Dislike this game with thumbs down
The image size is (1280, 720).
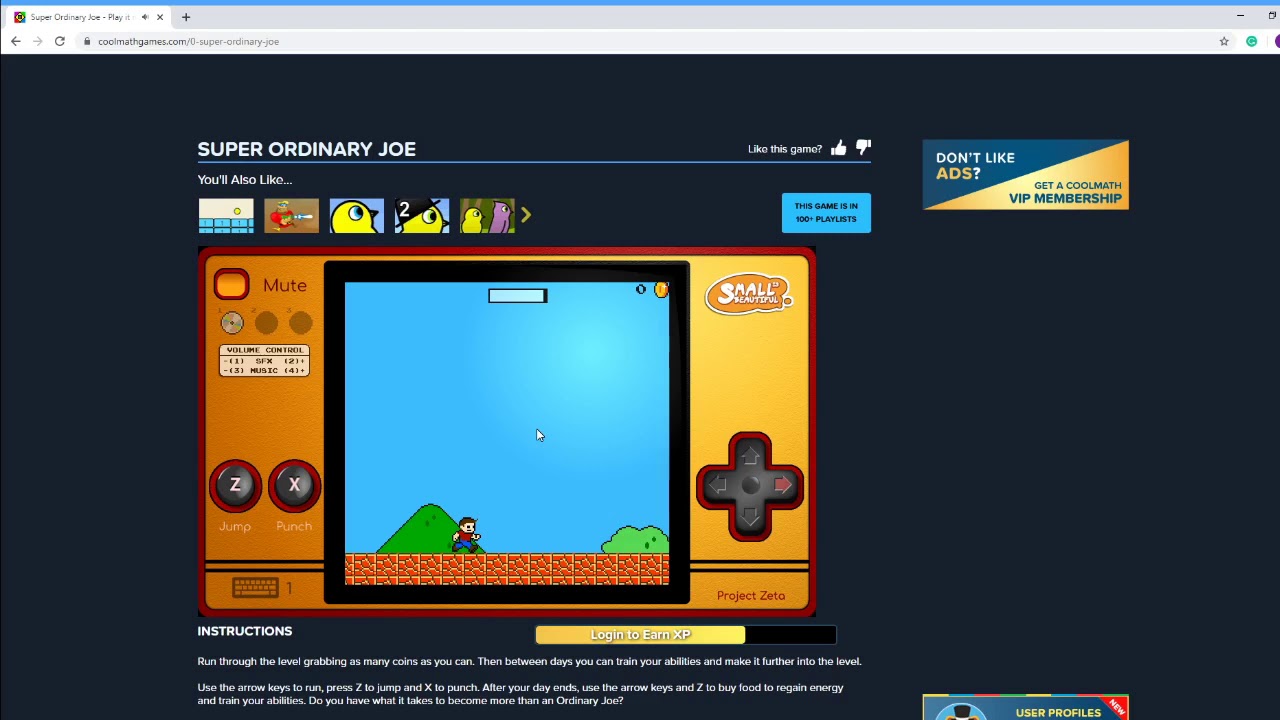point(863,149)
